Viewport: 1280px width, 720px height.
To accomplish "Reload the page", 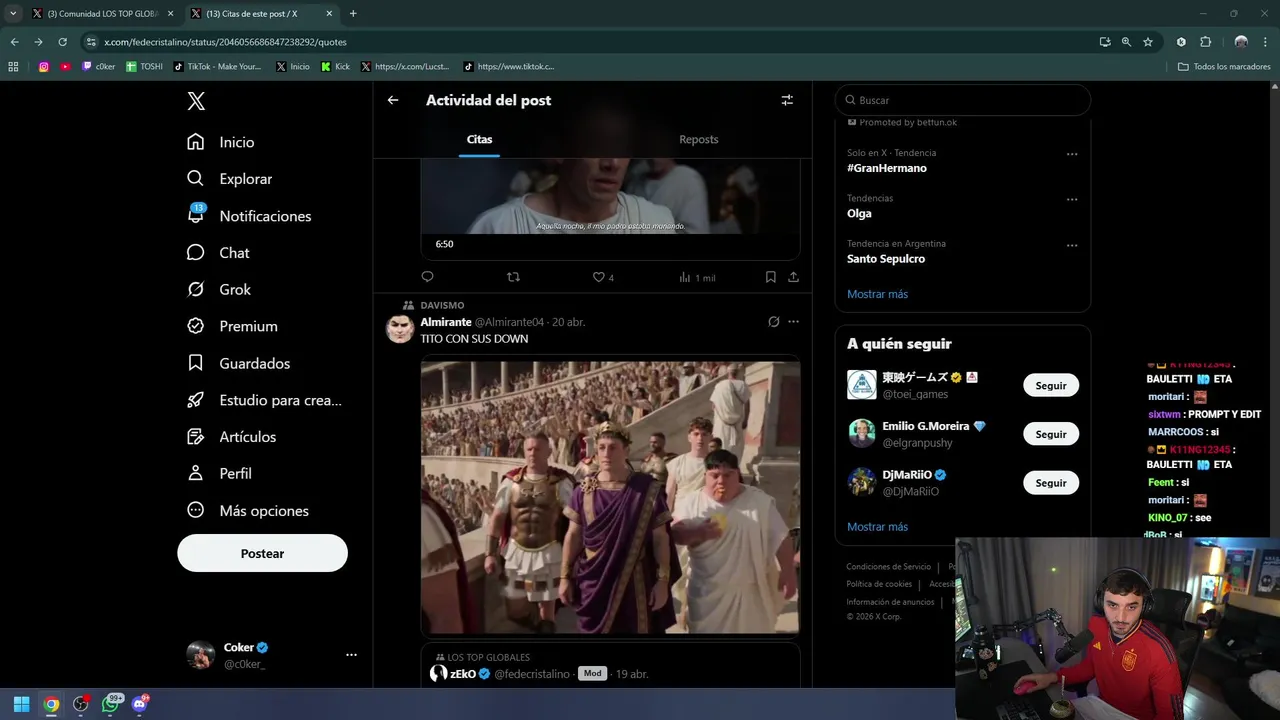I will point(62,42).
